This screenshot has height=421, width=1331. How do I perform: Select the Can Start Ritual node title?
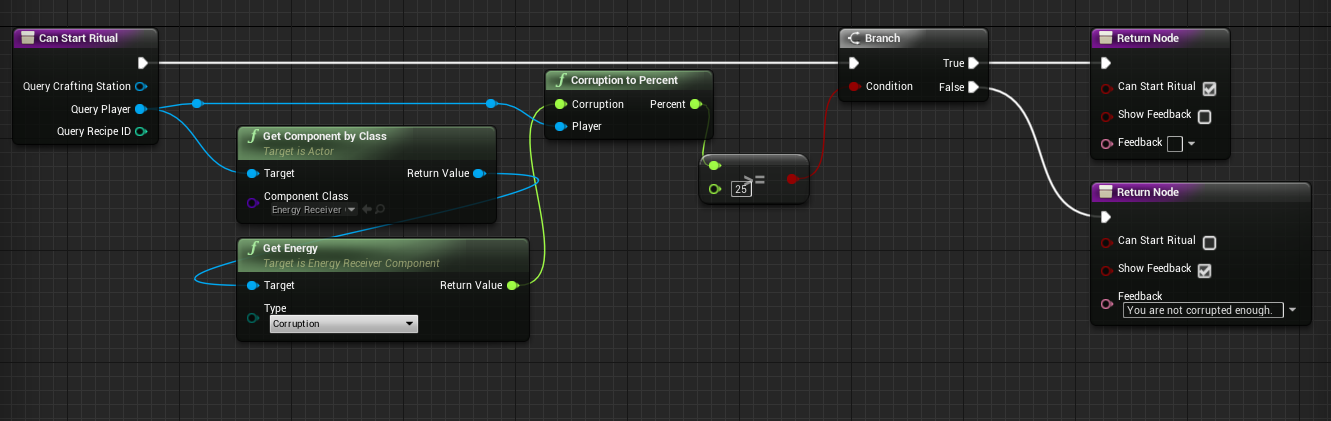click(78, 38)
